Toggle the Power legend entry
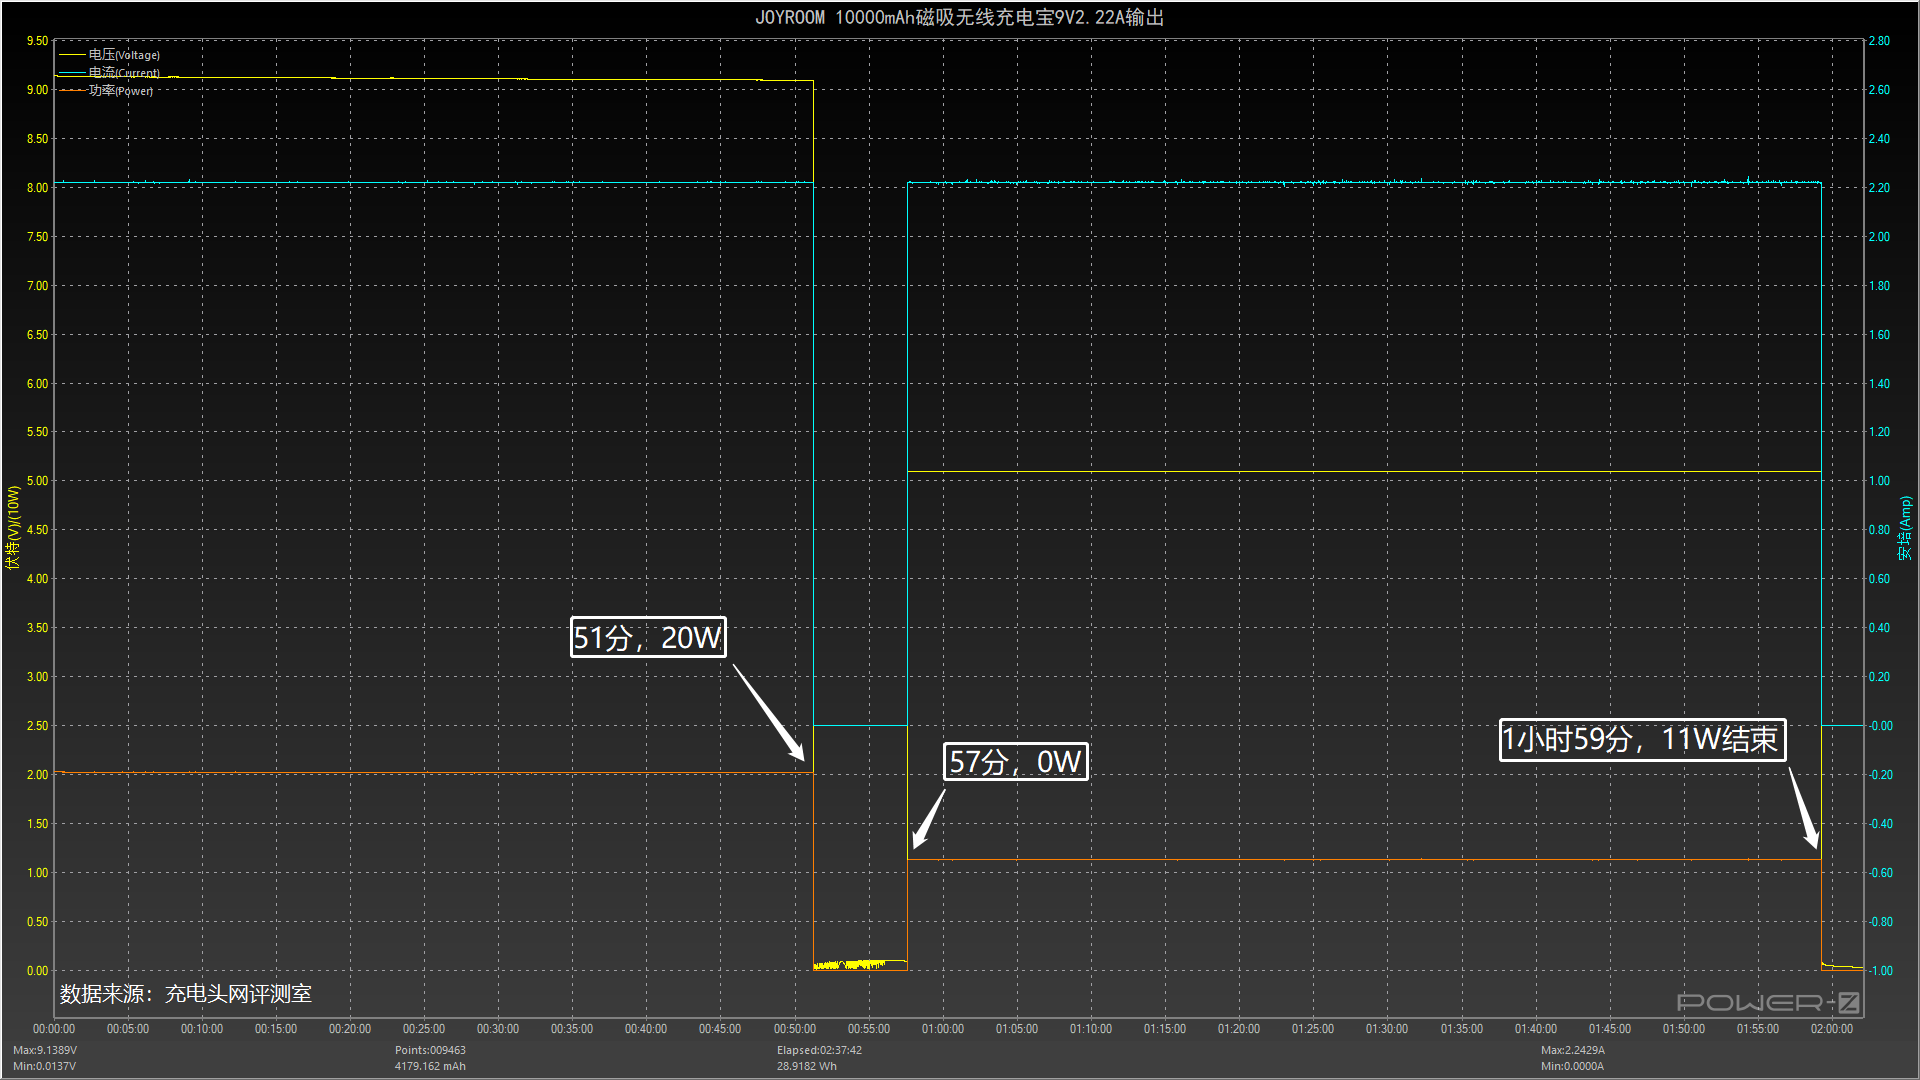The width and height of the screenshot is (1920, 1080). (x=121, y=91)
